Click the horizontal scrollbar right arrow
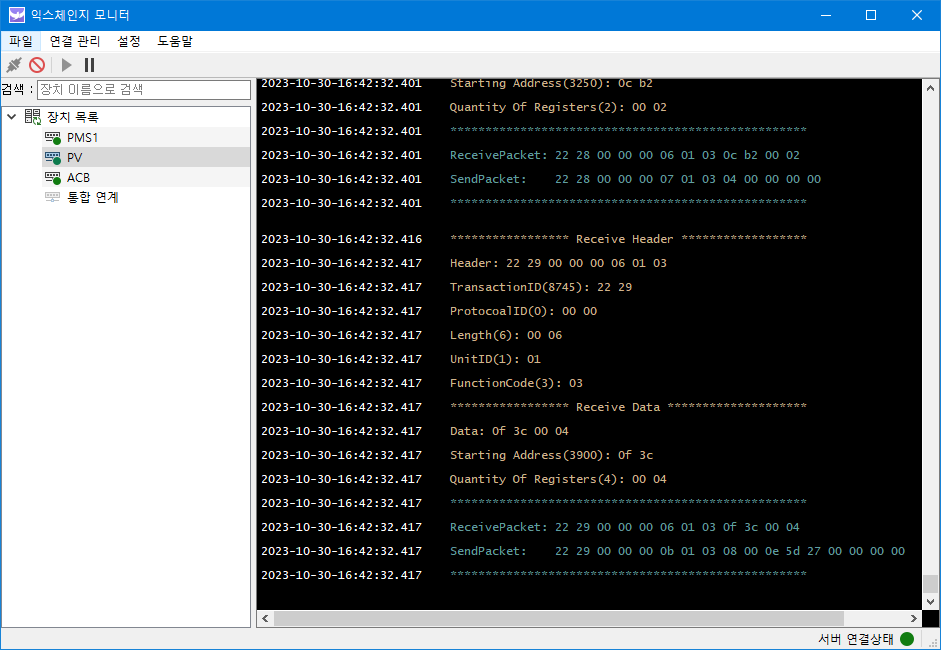The height and width of the screenshot is (650, 941). pos(913,619)
